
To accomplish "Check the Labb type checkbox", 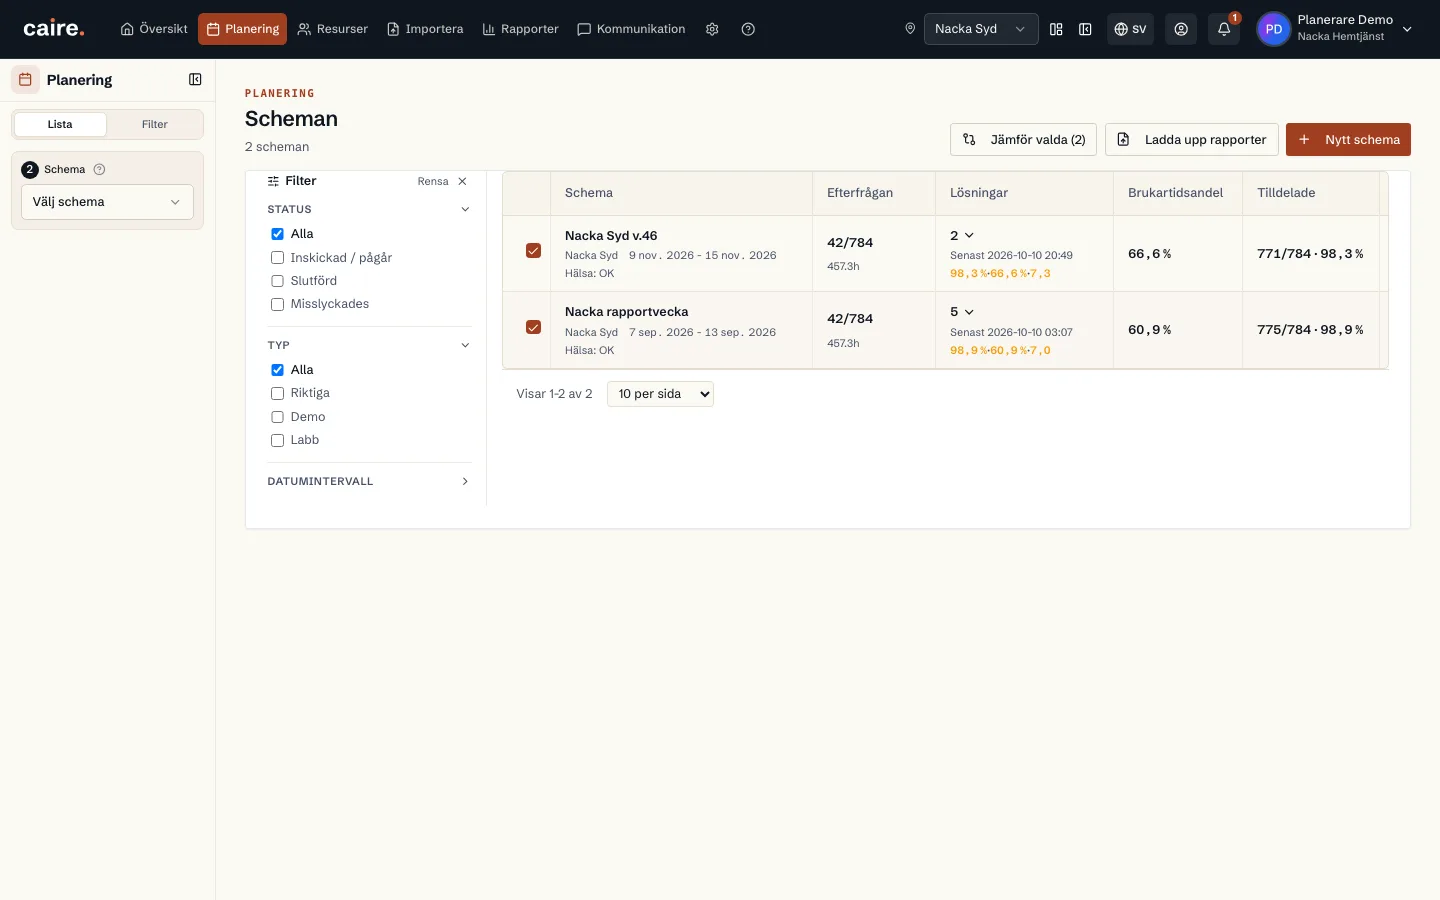I will click(277, 440).
